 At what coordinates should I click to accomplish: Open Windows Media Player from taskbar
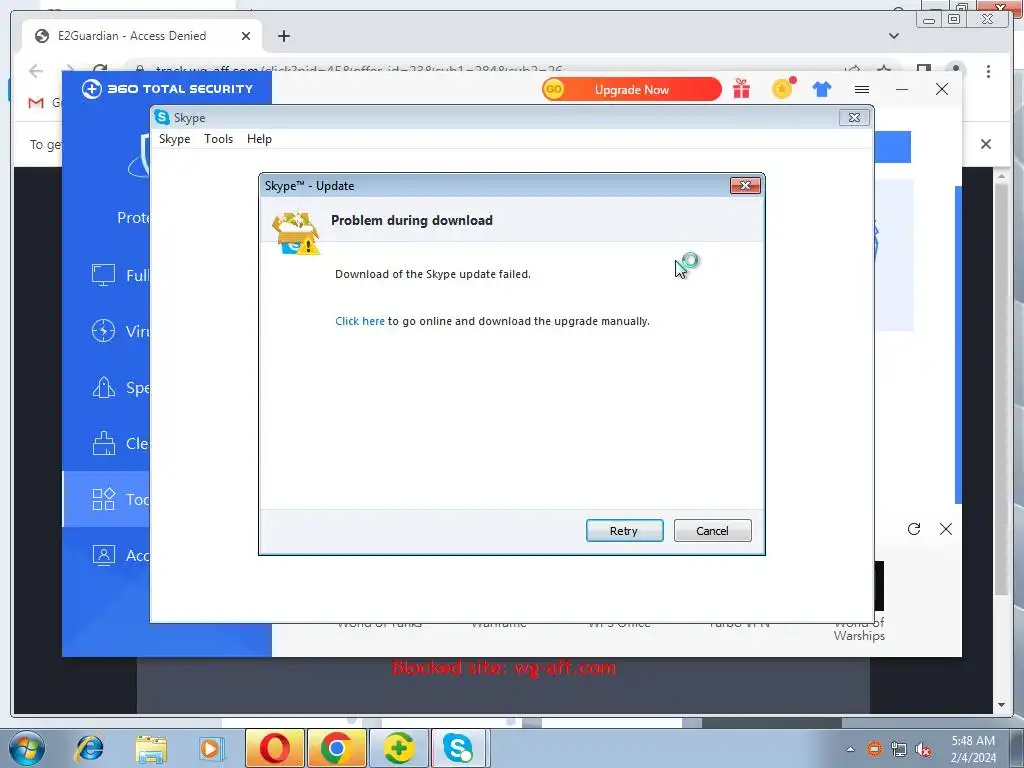point(212,748)
